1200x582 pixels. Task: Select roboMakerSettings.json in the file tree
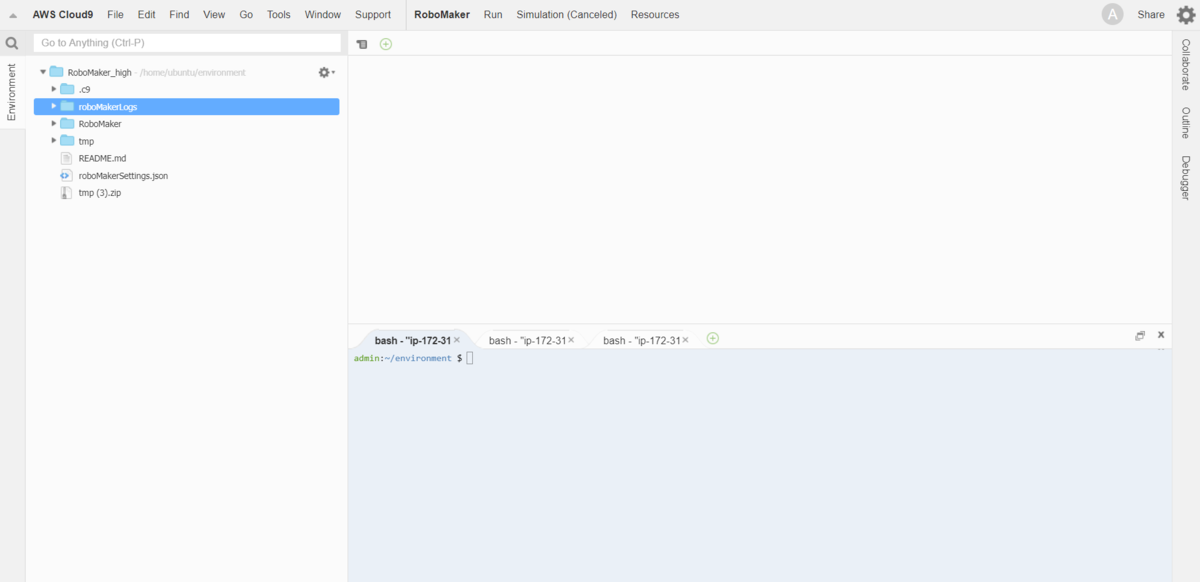123,175
